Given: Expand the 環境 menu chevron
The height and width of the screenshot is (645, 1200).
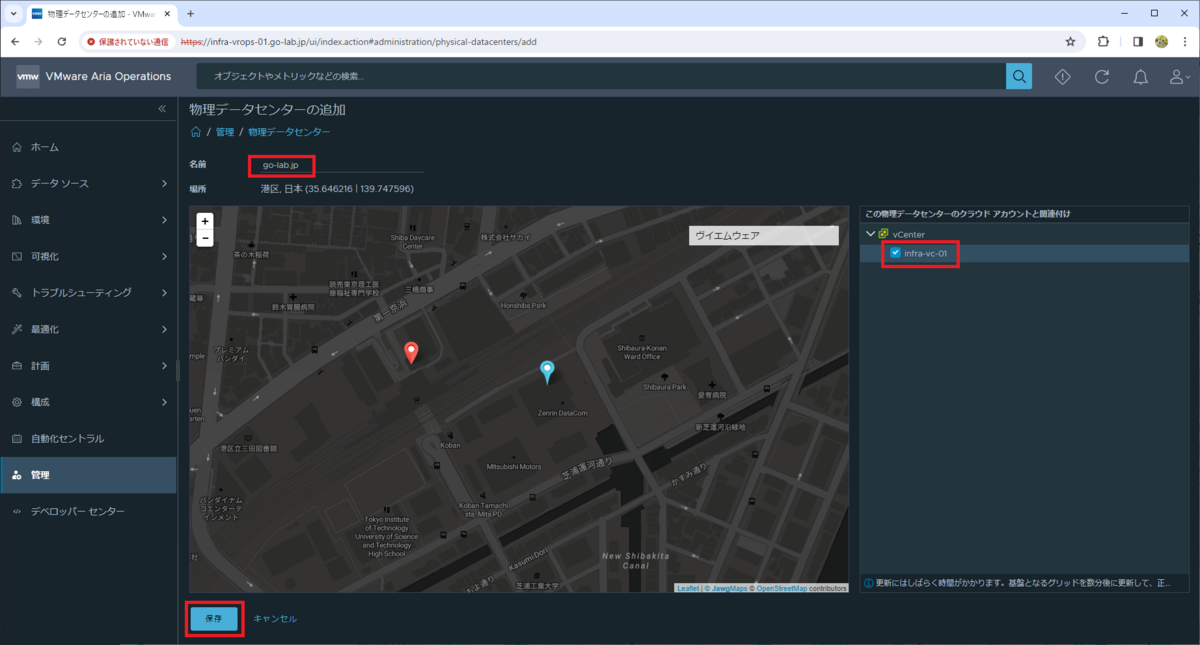Looking at the screenshot, I should pyautogui.click(x=164, y=220).
